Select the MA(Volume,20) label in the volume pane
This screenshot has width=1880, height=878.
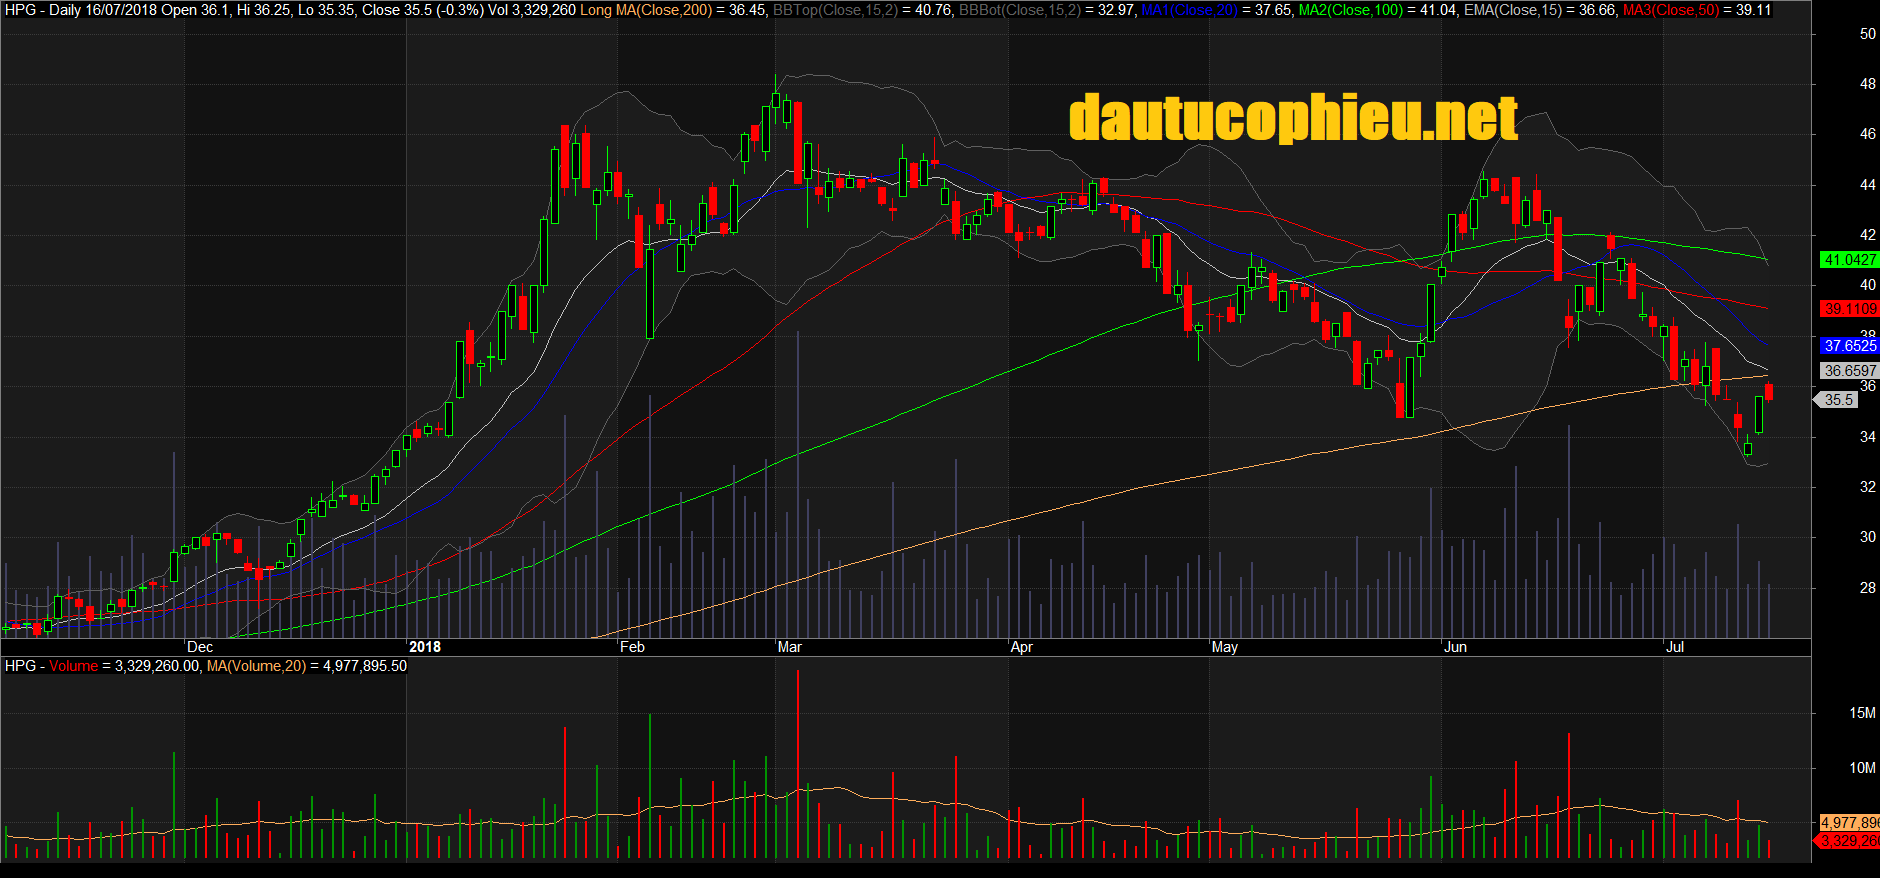[x=256, y=666]
